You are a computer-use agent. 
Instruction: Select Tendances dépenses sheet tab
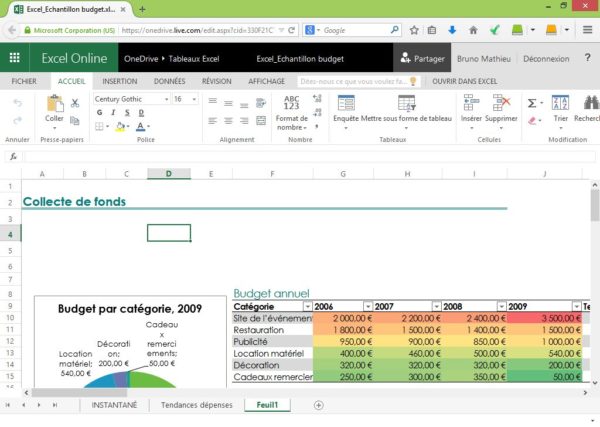pos(197,405)
